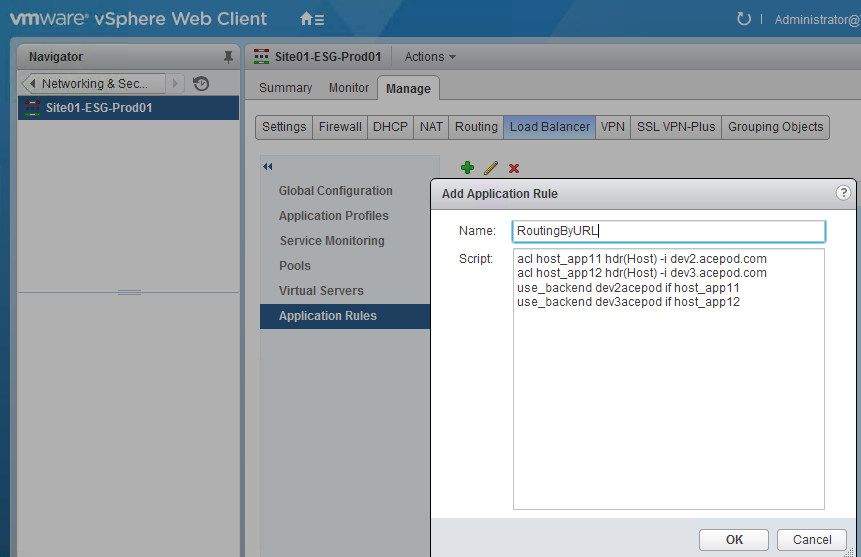861x557 pixels.
Task: Open the navigation history clock icon
Action: (x=201, y=83)
